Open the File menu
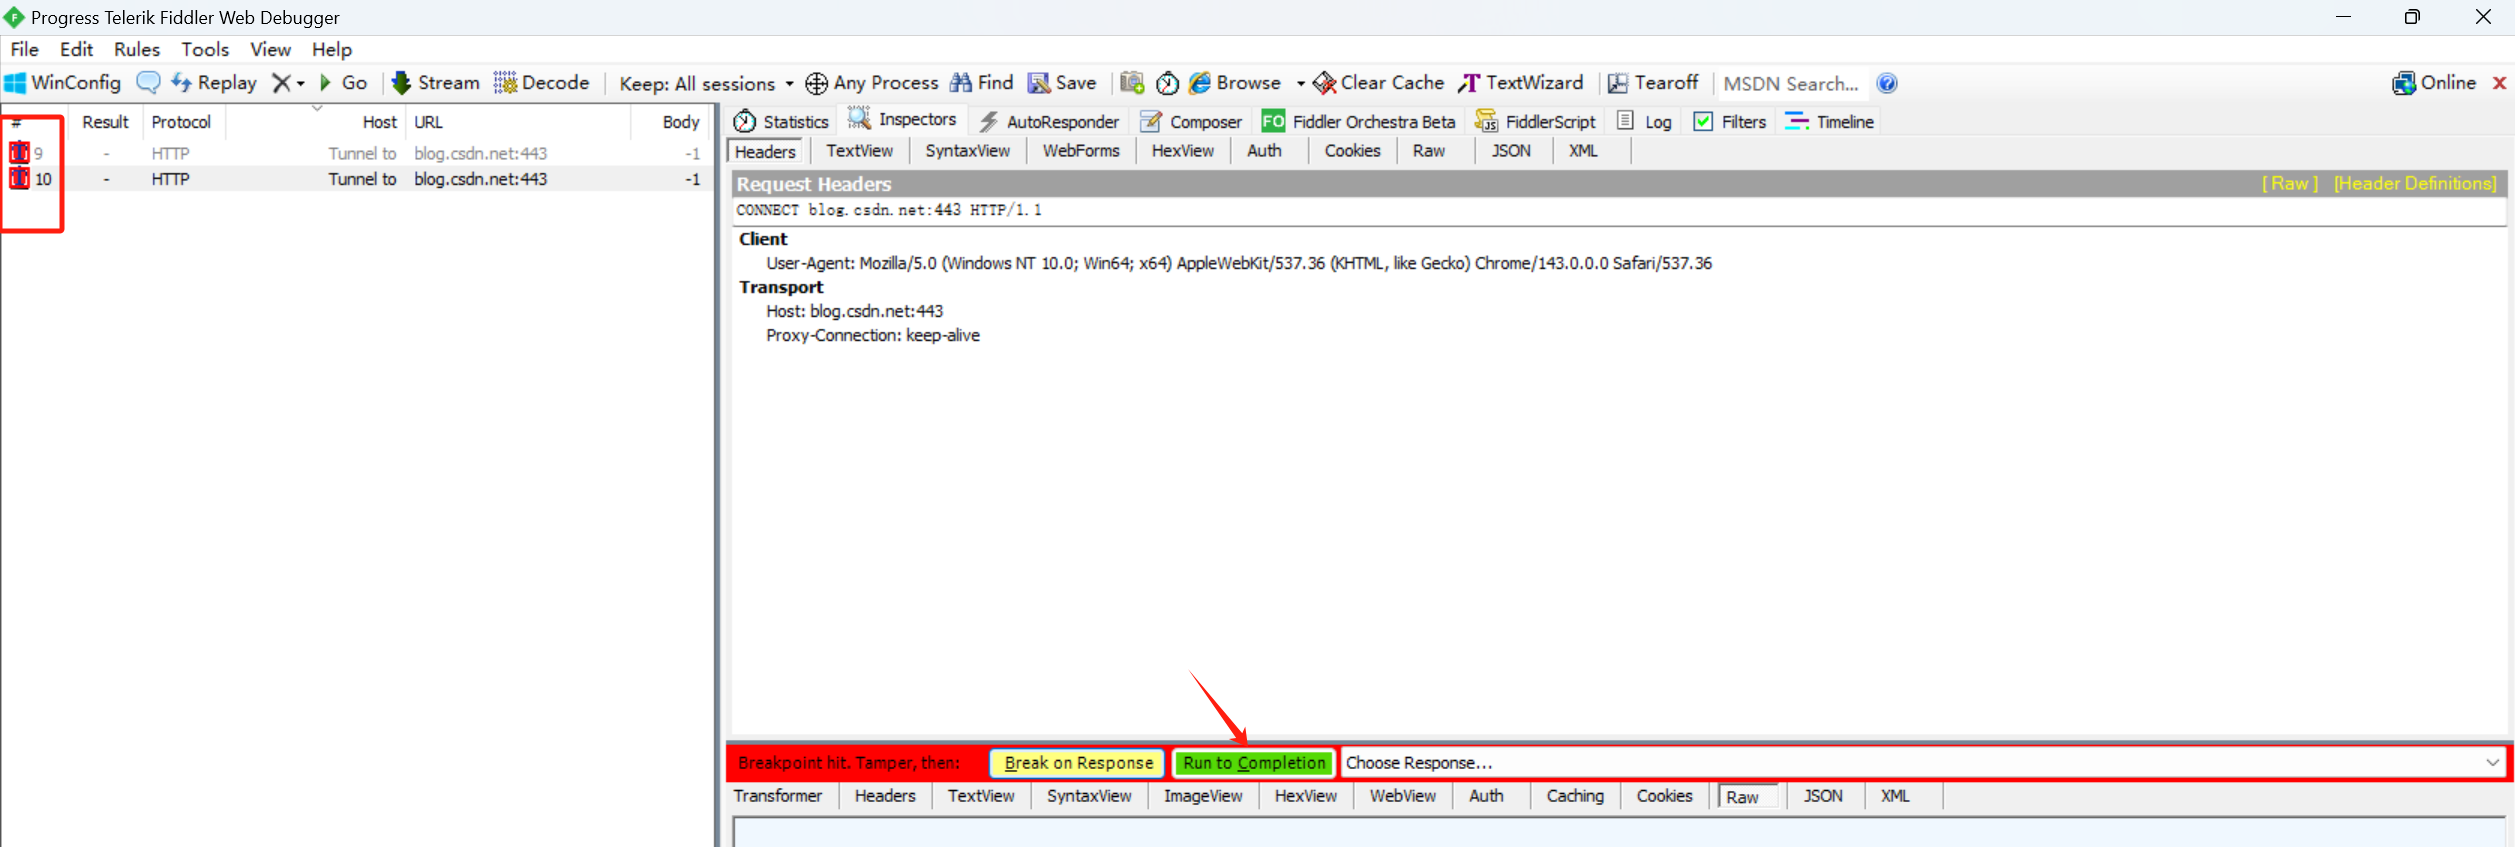 (x=24, y=49)
